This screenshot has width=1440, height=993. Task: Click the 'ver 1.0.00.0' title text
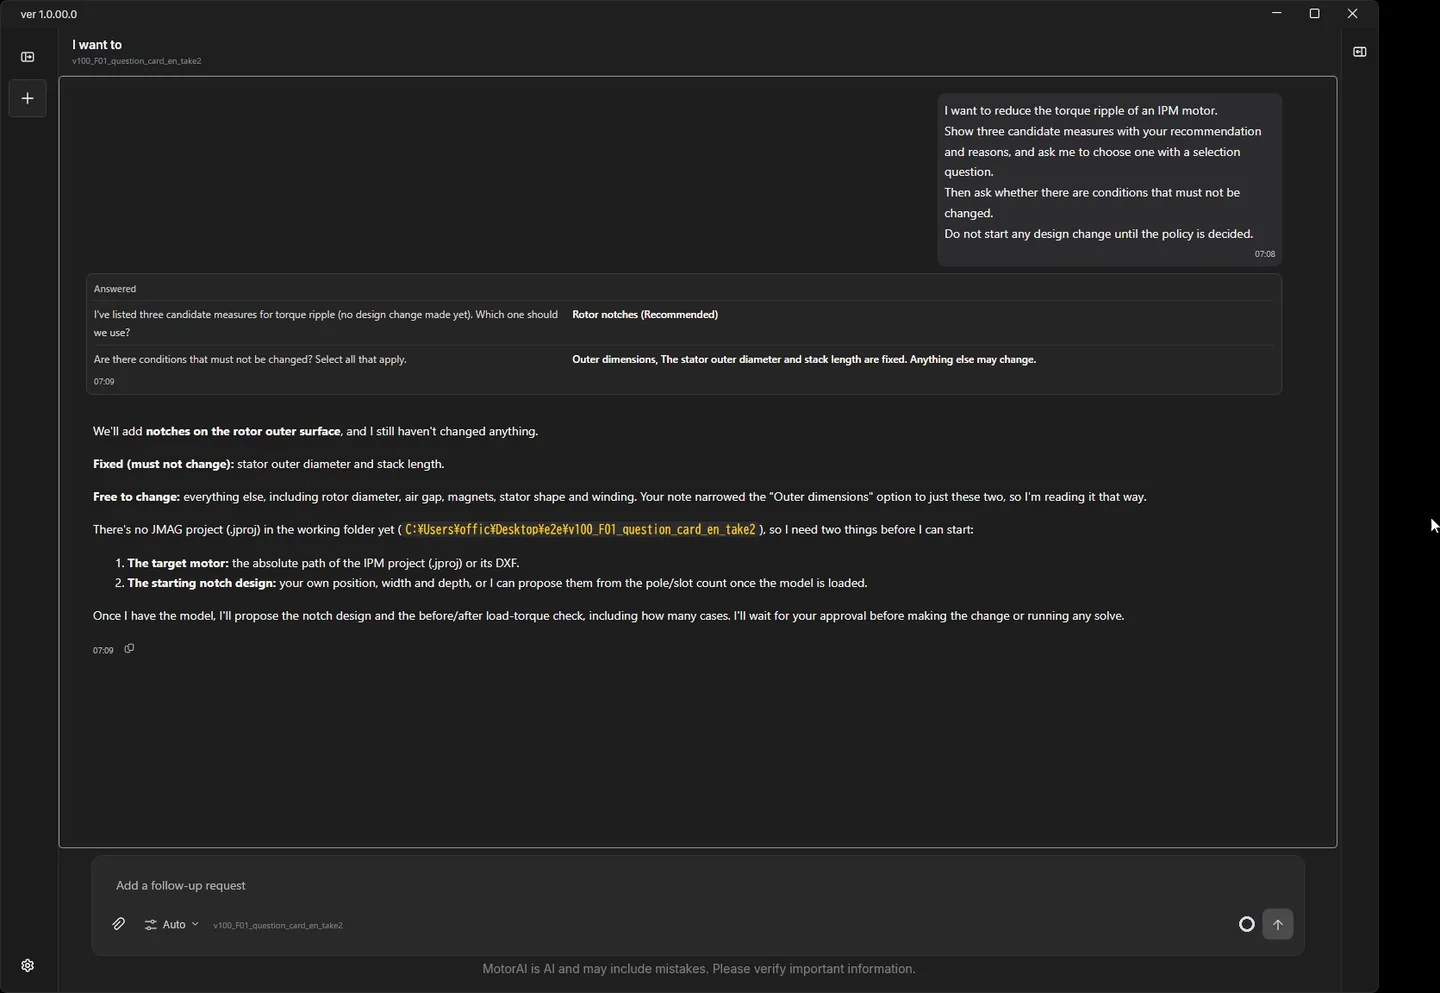pyautogui.click(x=49, y=14)
